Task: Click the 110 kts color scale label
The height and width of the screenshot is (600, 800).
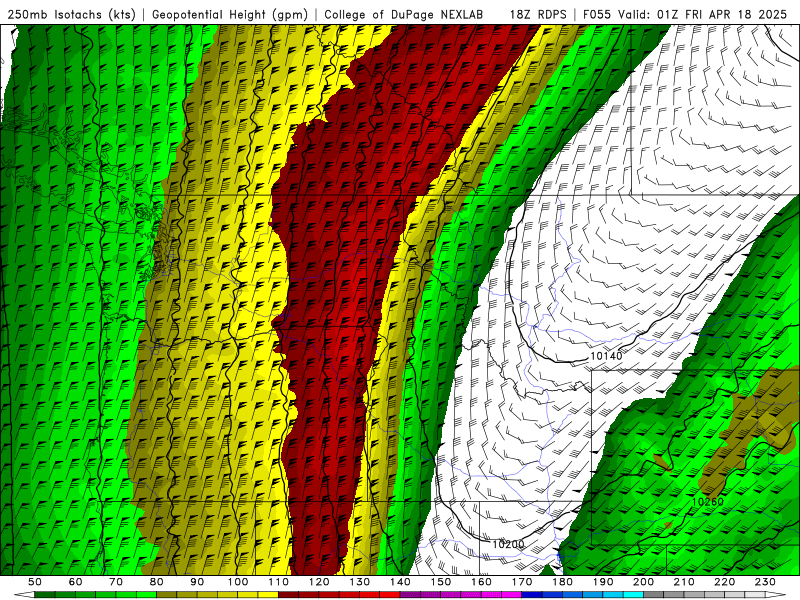Action: (279, 582)
